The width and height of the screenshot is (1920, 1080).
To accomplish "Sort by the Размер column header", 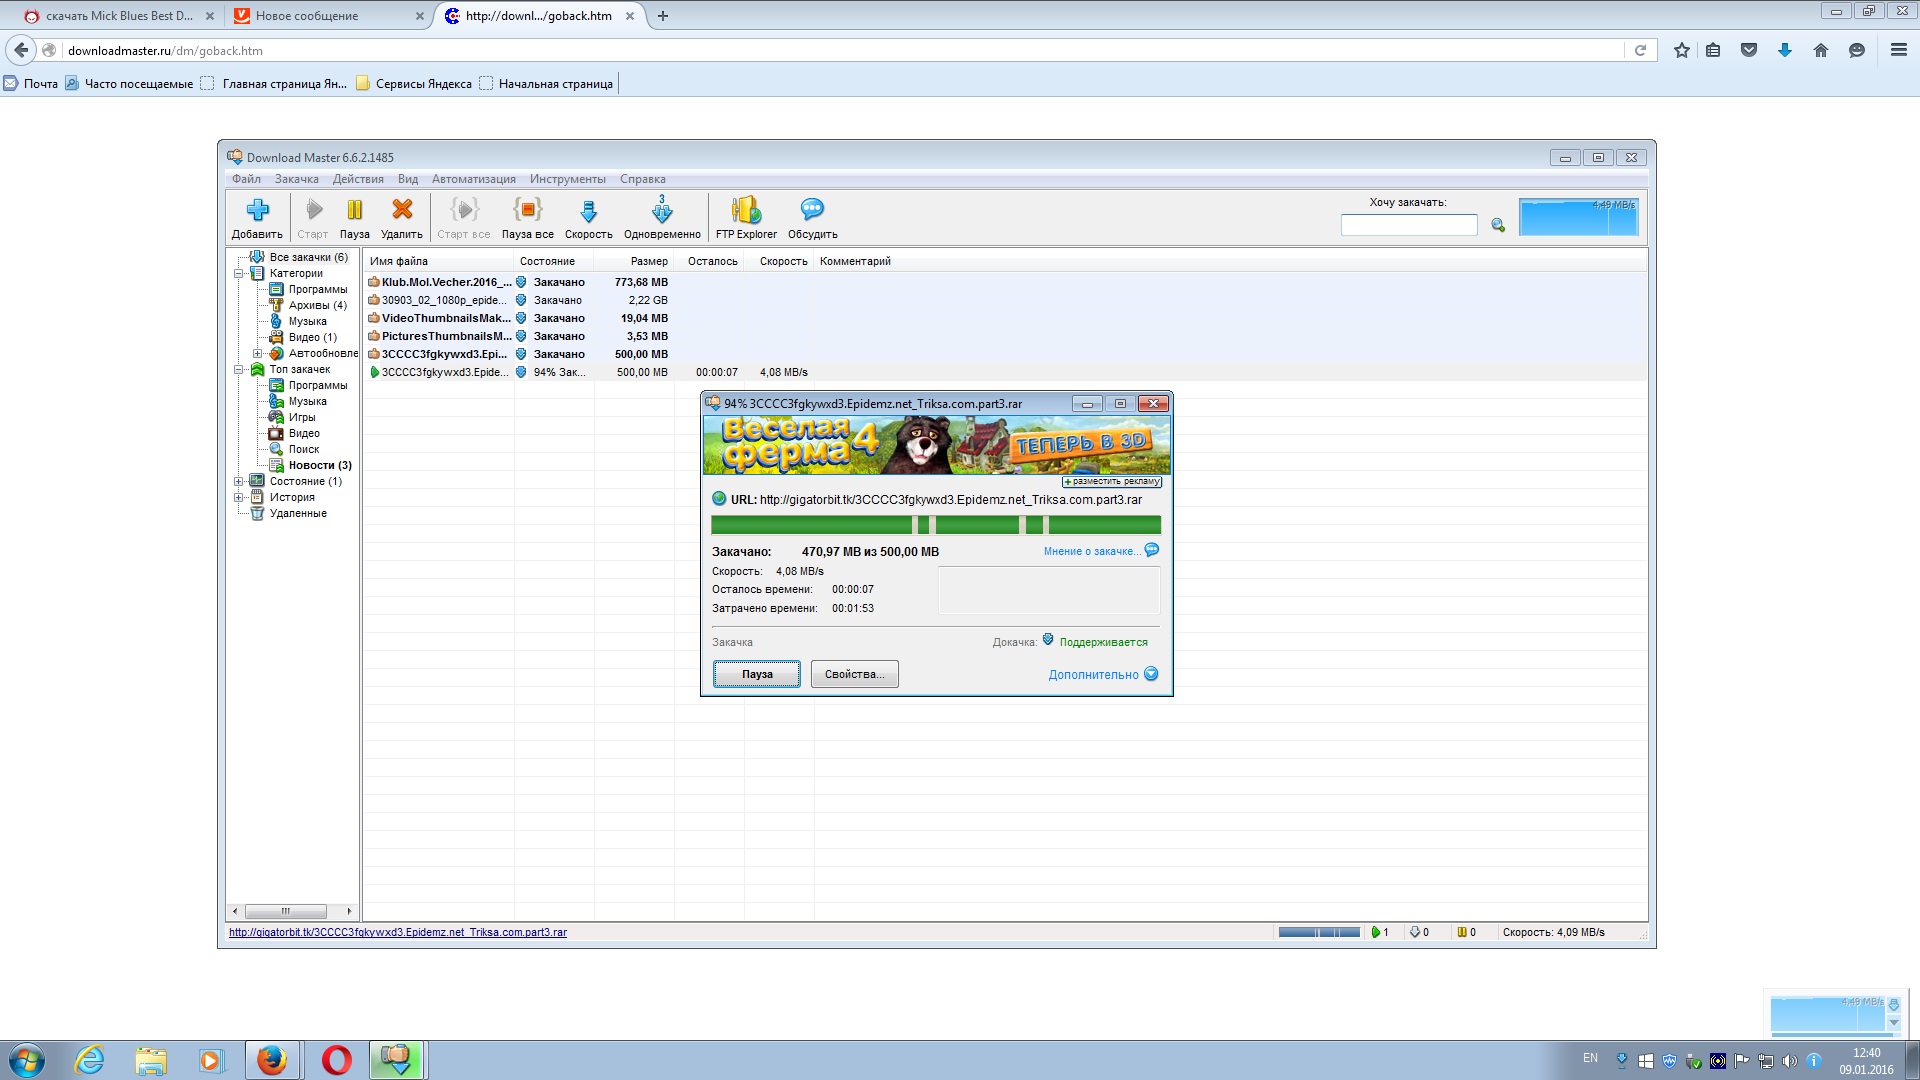I will tap(634, 261).
